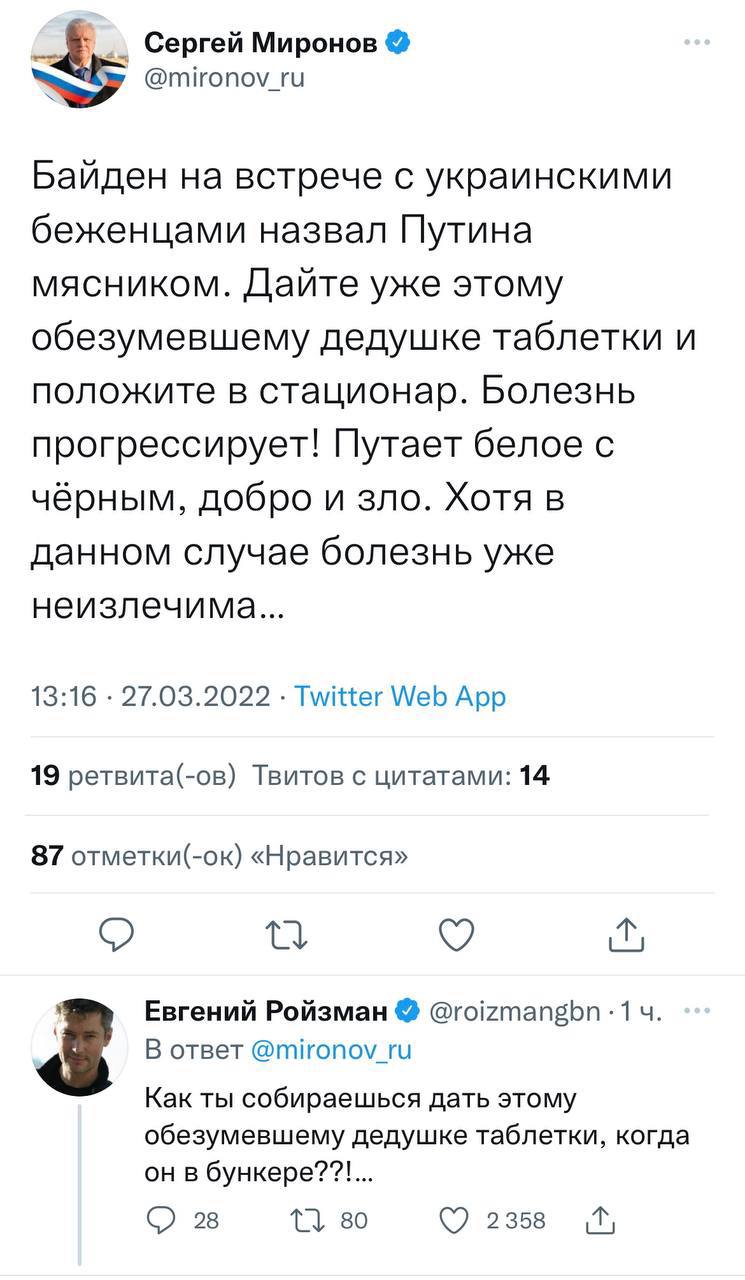Open the 13:16 · 27.03.2022 timestamp
745x1280 pixels.
(151, 696)
